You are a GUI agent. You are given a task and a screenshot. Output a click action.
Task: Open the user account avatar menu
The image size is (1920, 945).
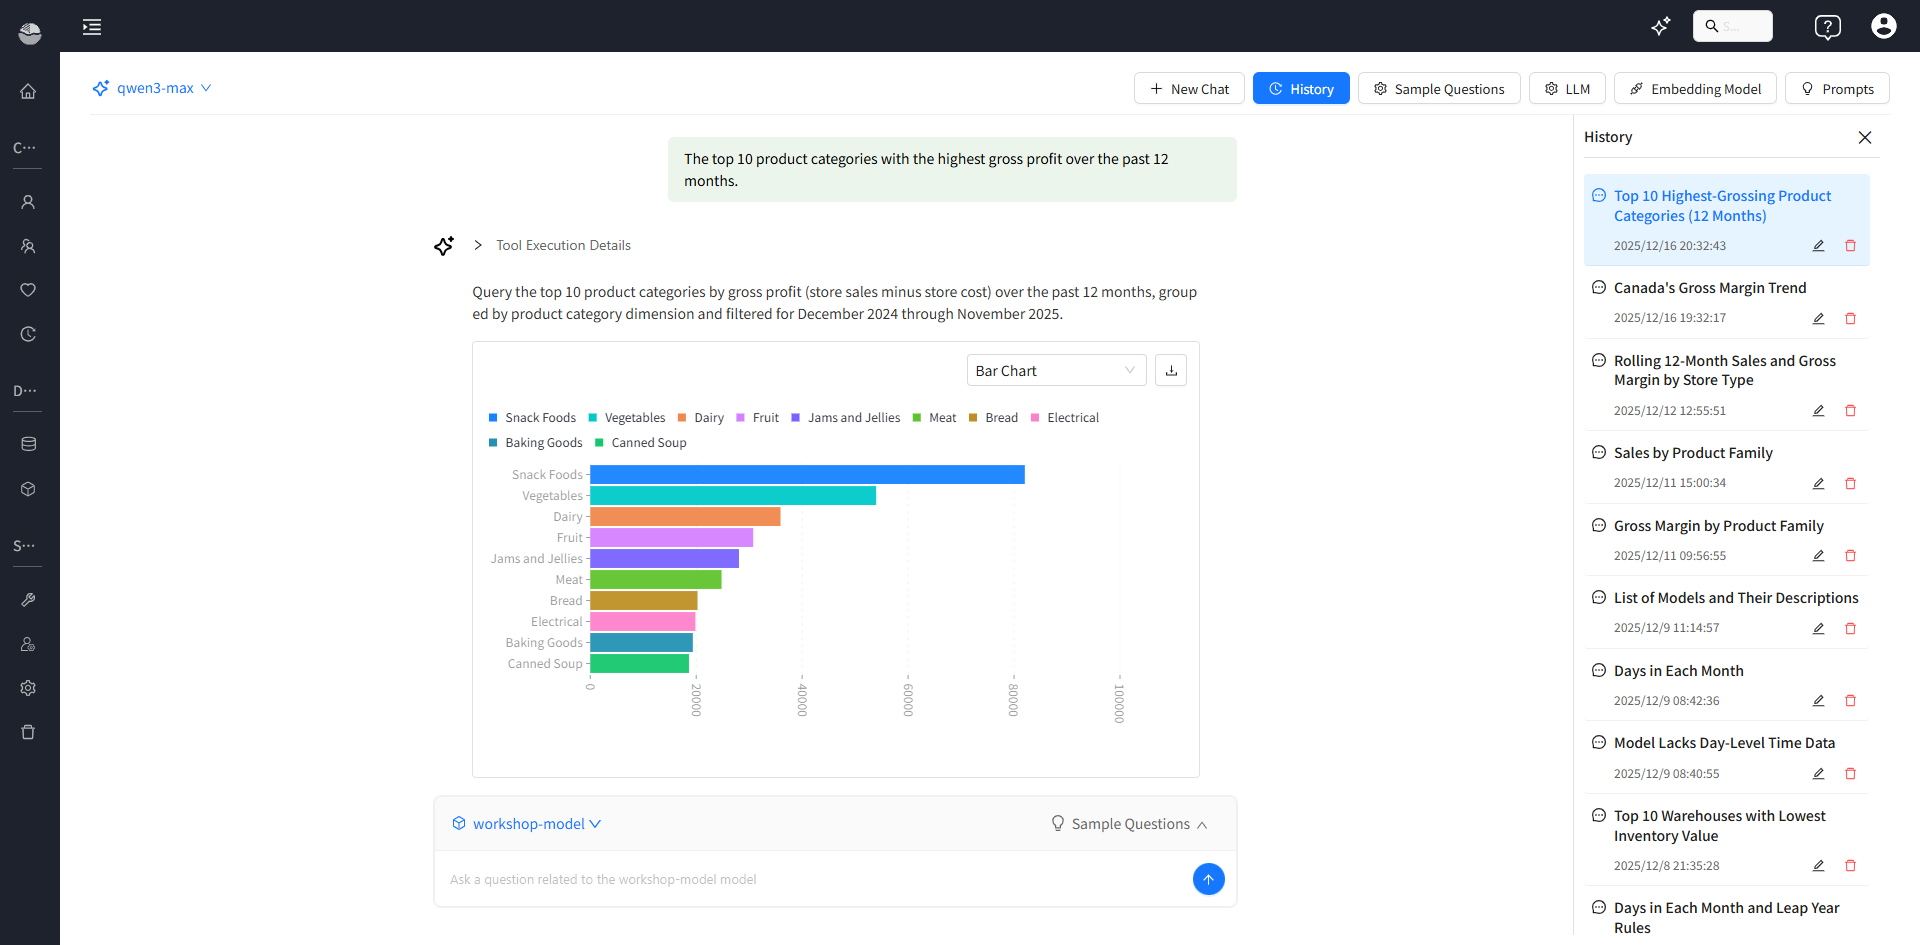click(1883, 27)
